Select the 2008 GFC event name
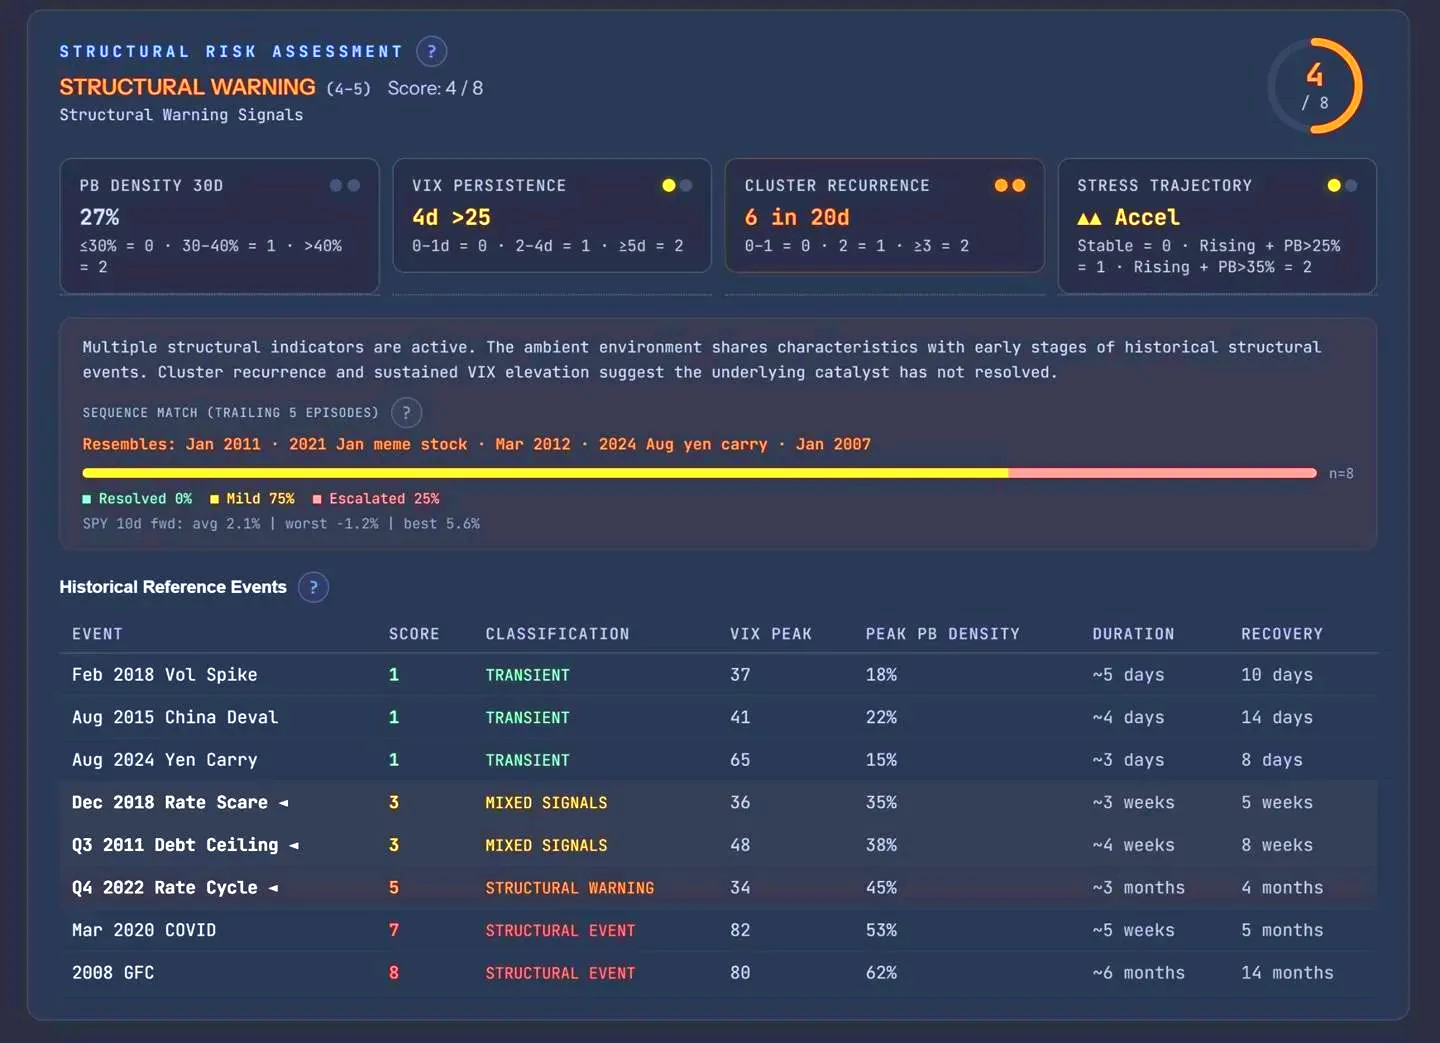1440x1043 pixels. (113, 973)
